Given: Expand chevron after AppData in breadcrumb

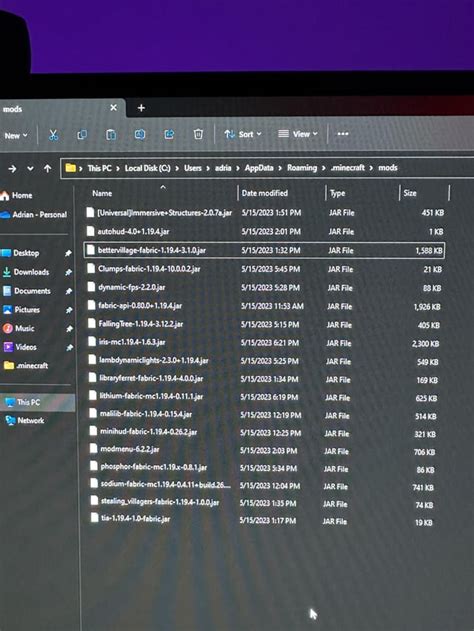Looking at the screenshot, I should click(280, 168).
